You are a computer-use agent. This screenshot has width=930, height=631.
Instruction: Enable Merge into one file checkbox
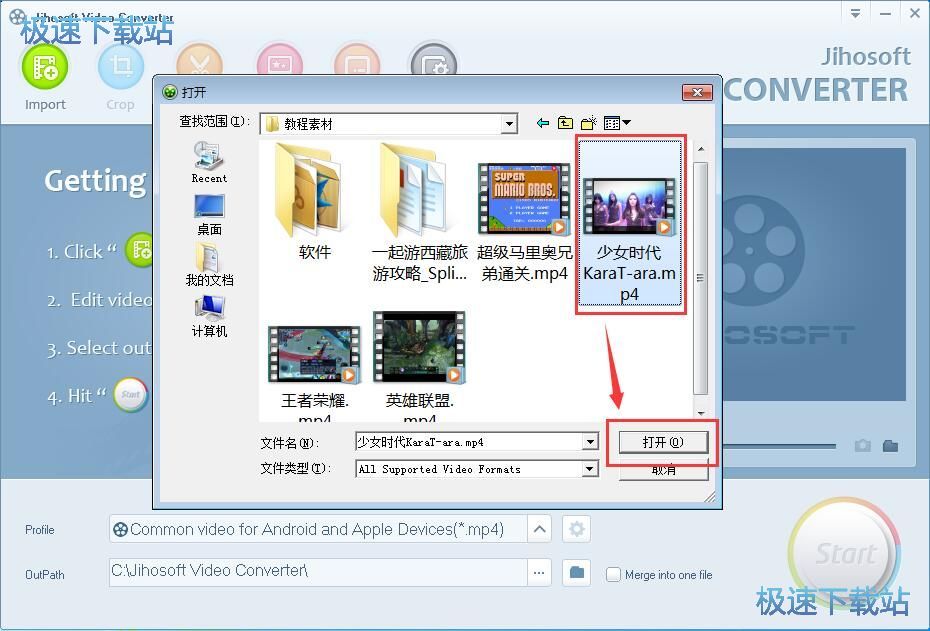click(x=614, y=574)
